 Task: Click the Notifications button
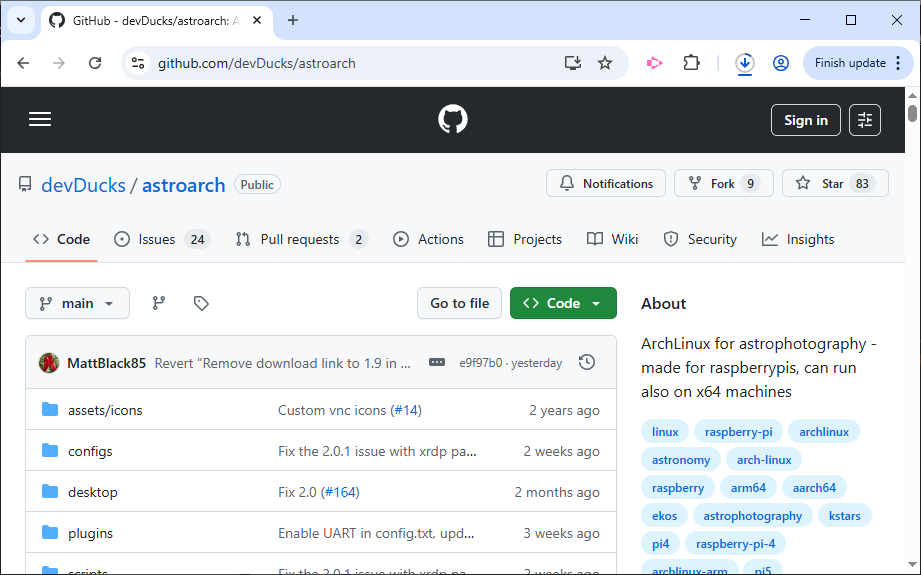coord(606,183)
